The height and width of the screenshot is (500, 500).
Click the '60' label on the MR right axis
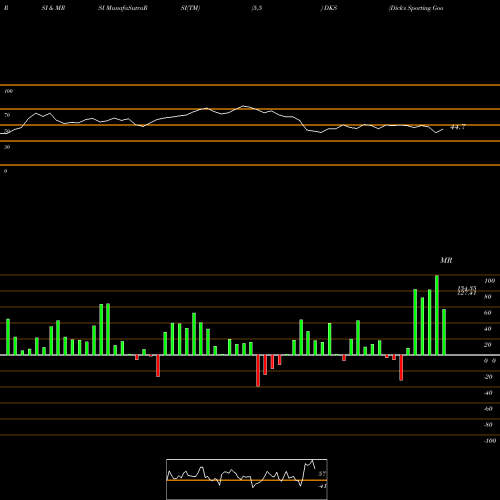[x=487, y=313]
